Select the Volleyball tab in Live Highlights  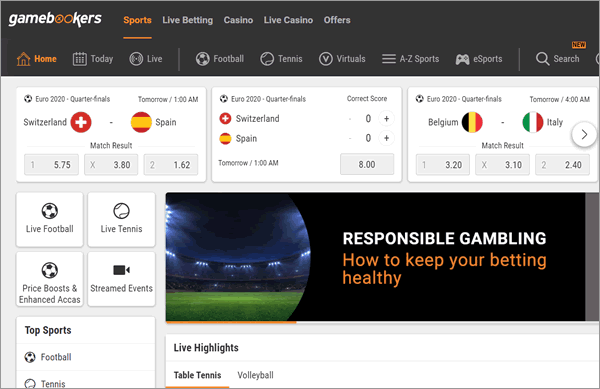click(255, 375)
